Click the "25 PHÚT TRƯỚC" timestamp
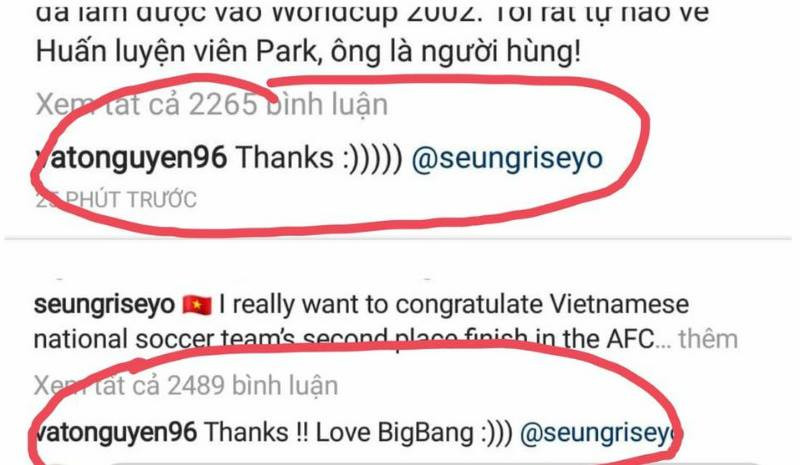Screen dimensions: 800x465 pos(116,200)
